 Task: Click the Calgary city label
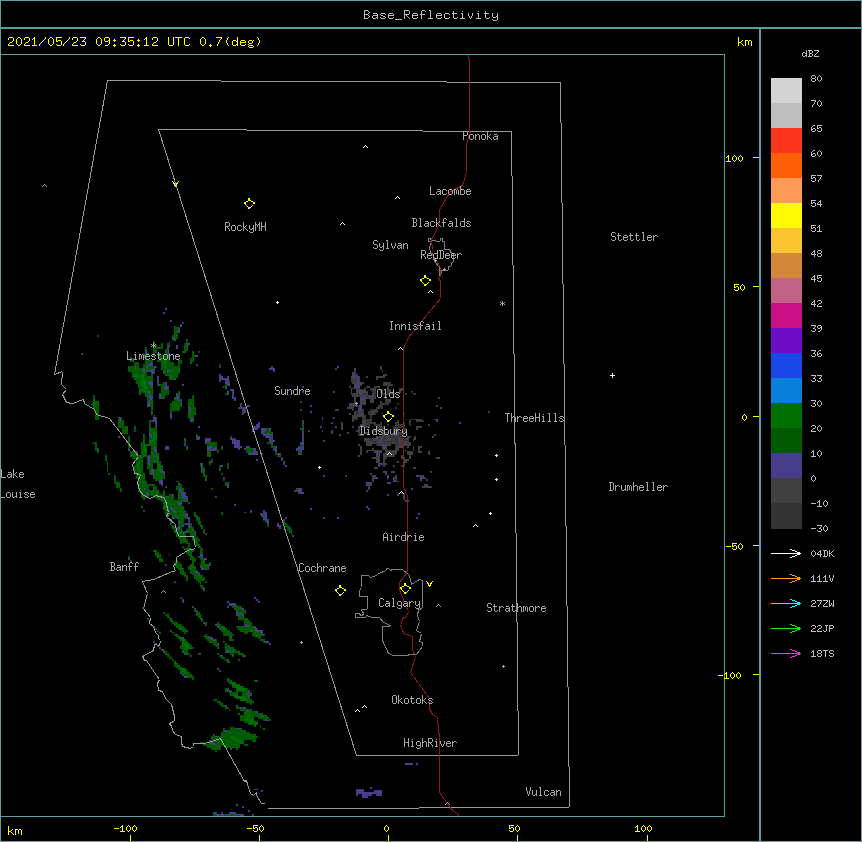pyautogui.click(x=400, y=603)
